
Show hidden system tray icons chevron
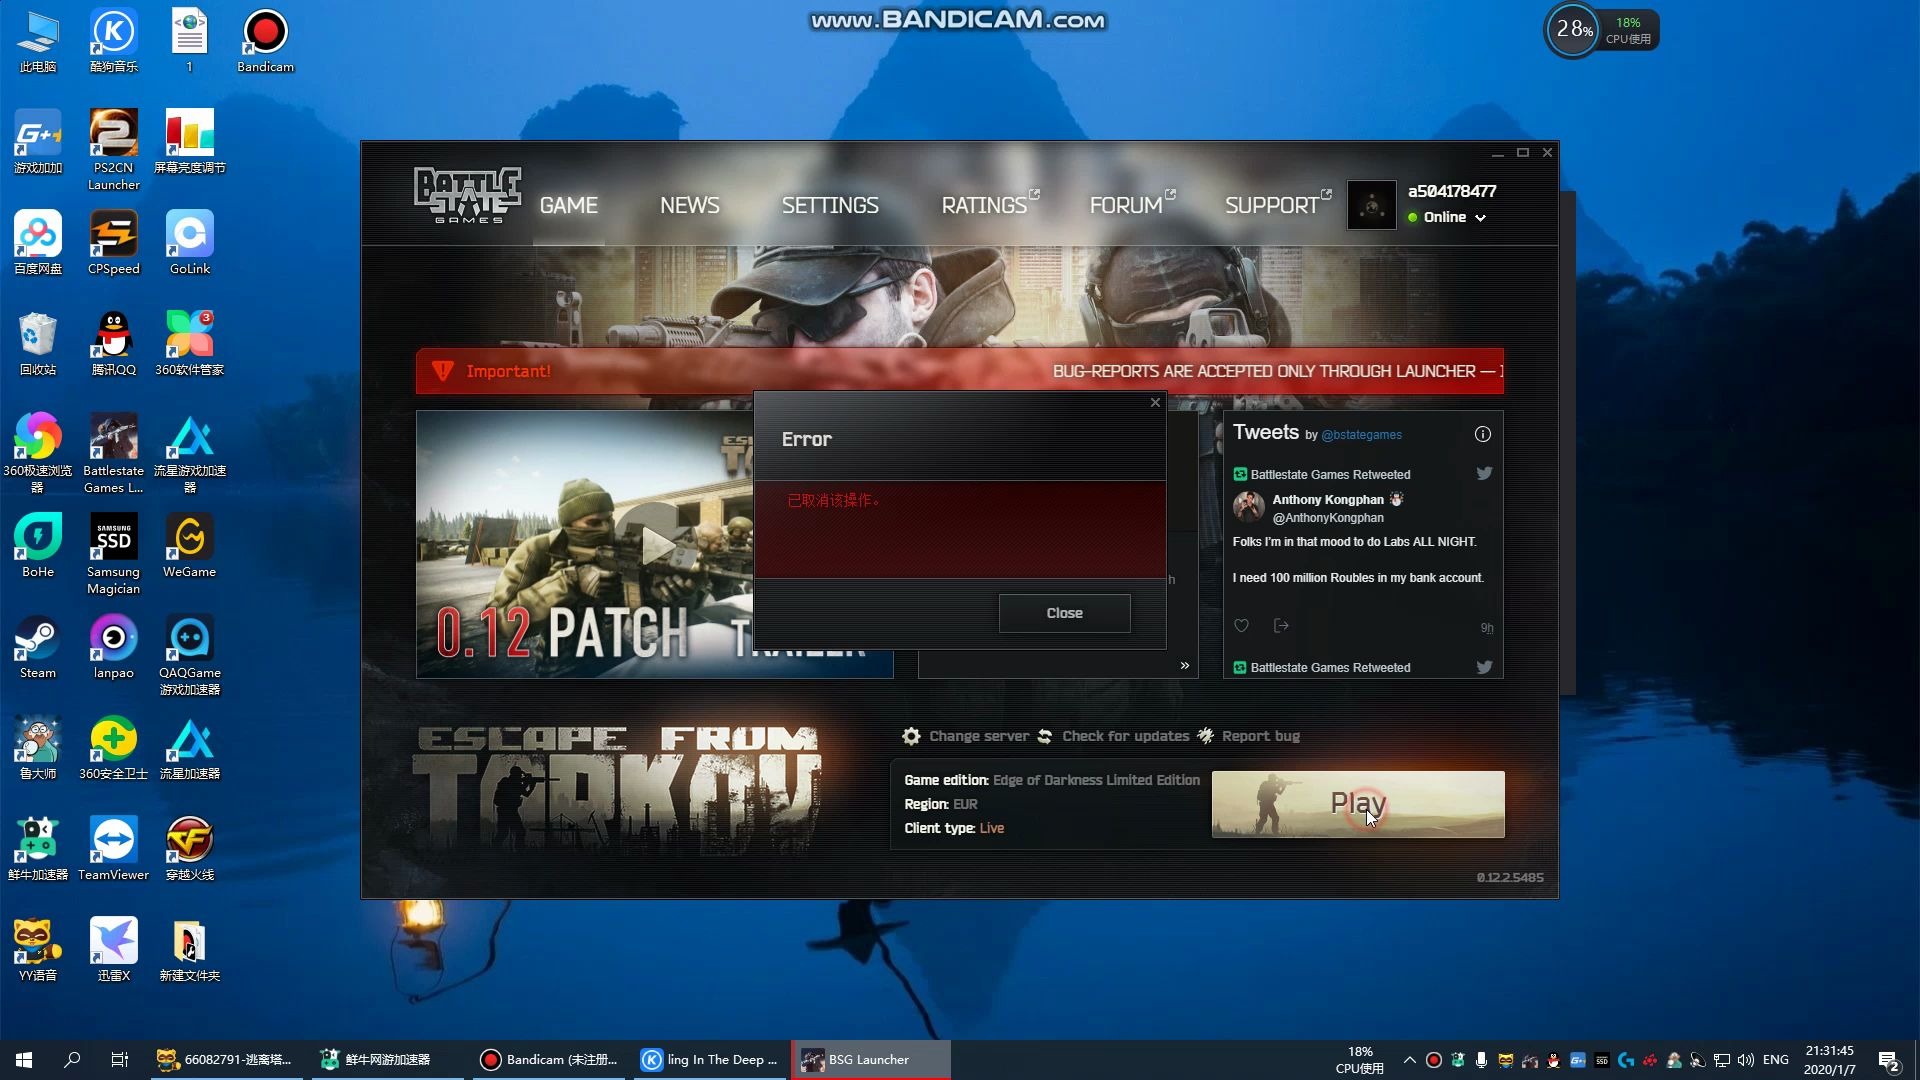(1409, 1060)
